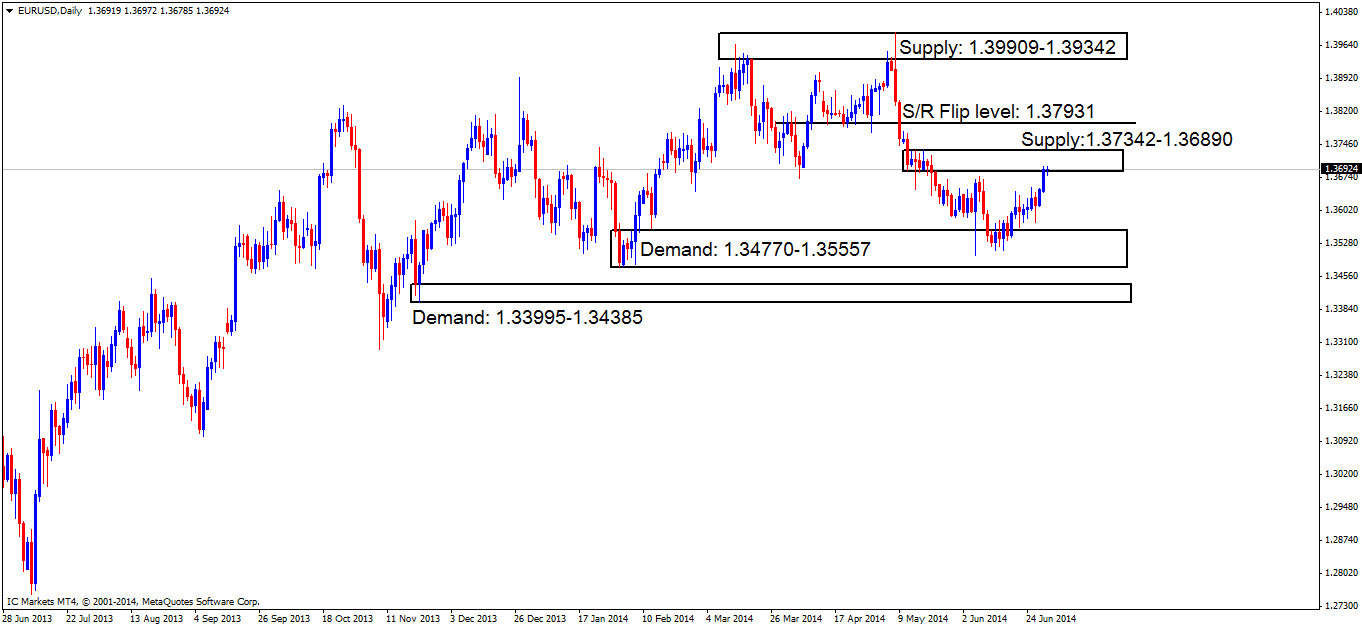
Task: Click price axis value 1.33840
Action: (x=1340, y=308)
